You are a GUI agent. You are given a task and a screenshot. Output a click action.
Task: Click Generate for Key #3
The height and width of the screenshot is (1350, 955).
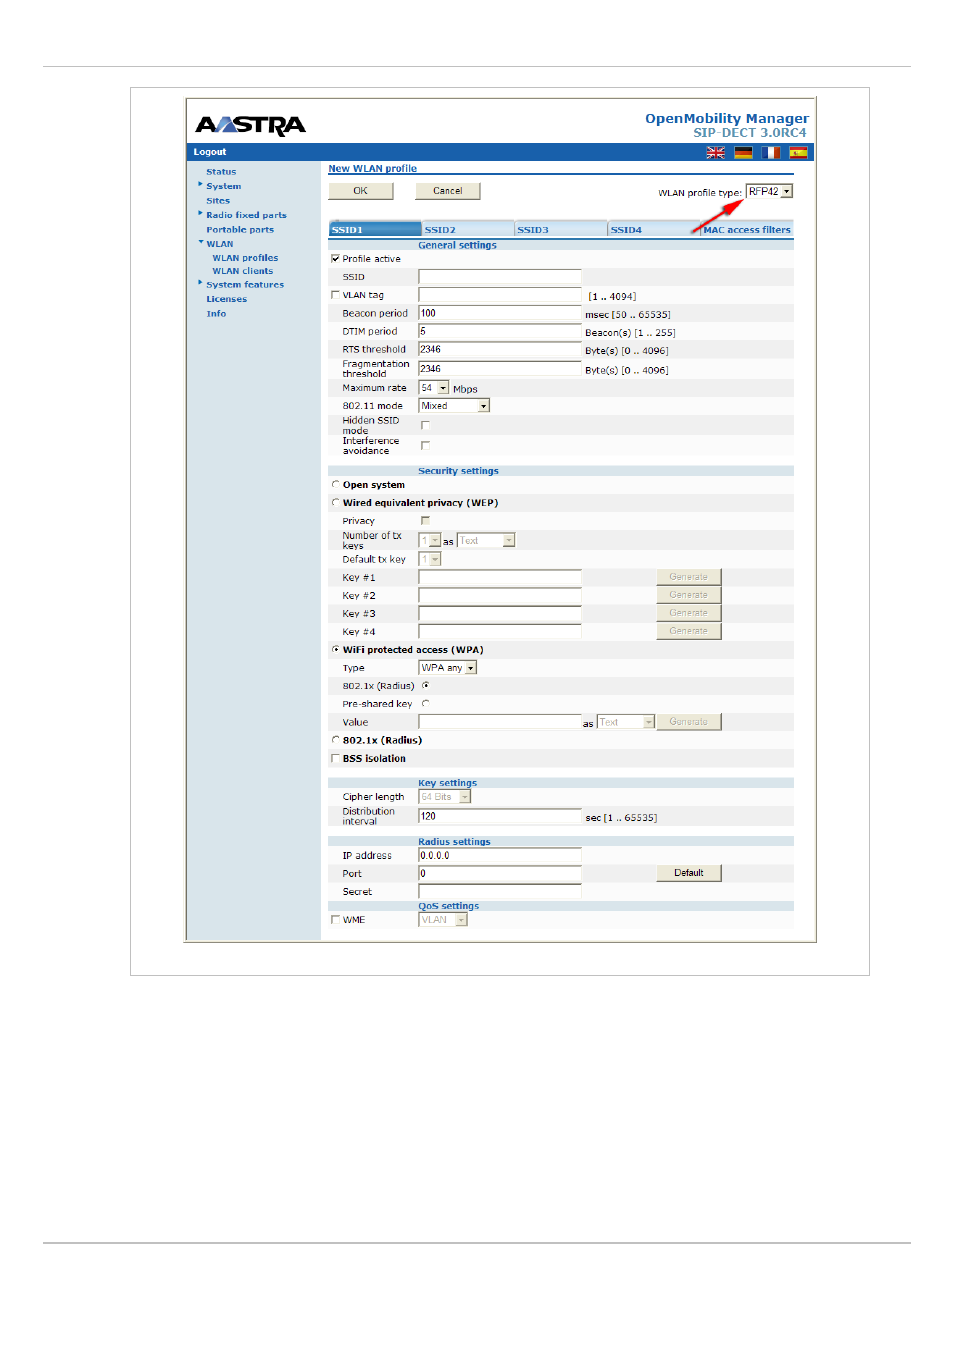coord(689,613)
